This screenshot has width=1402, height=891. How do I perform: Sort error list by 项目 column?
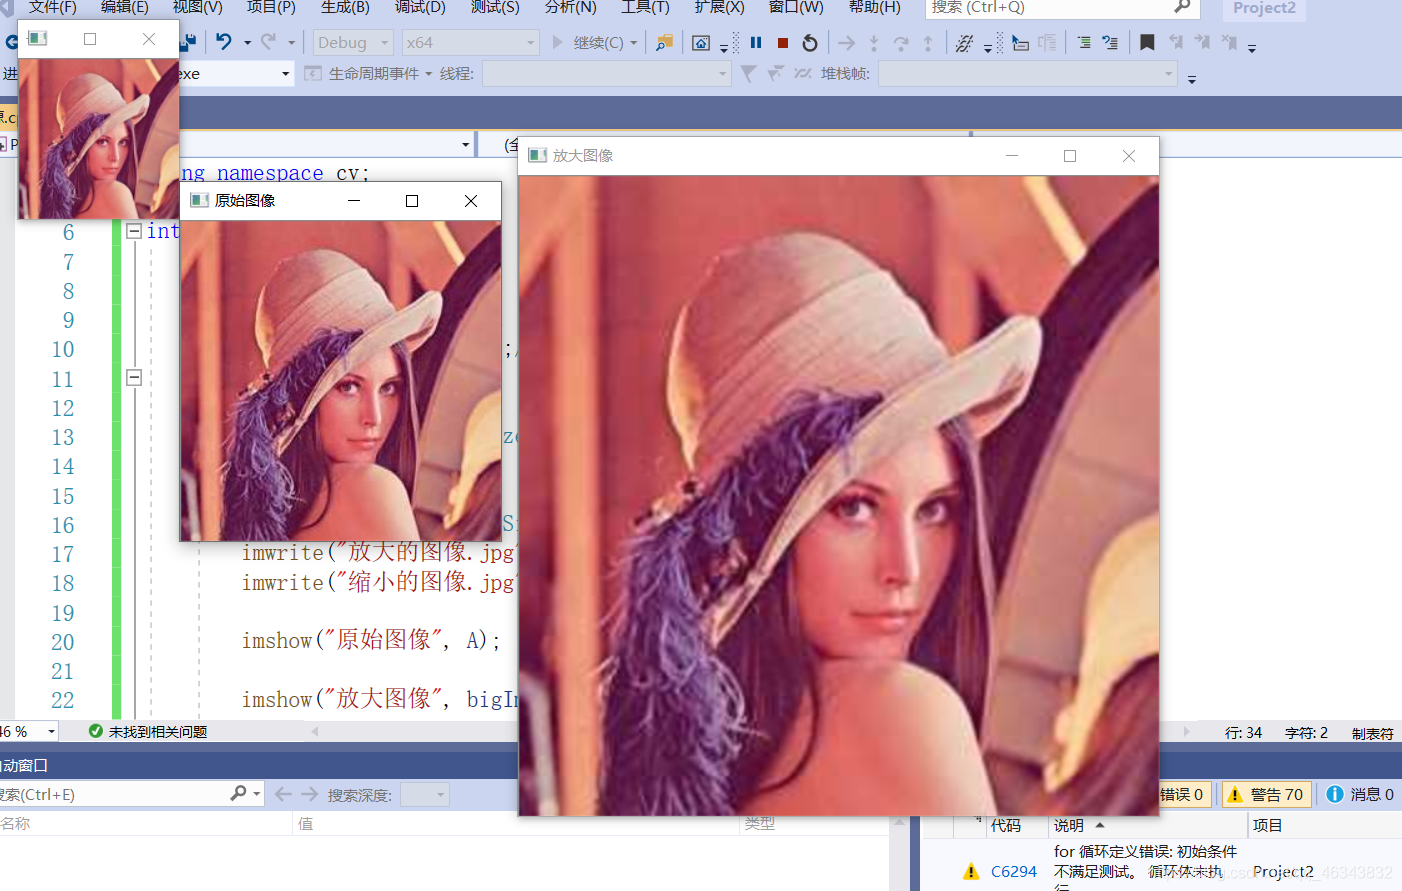coord(1324,825)
